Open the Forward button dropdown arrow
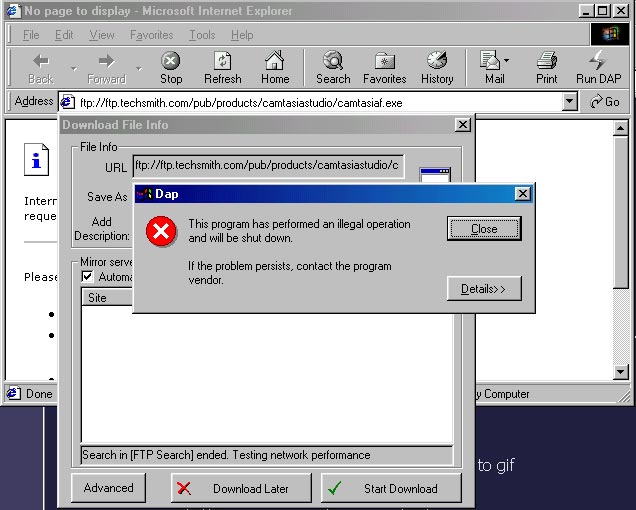 (139, 68)
